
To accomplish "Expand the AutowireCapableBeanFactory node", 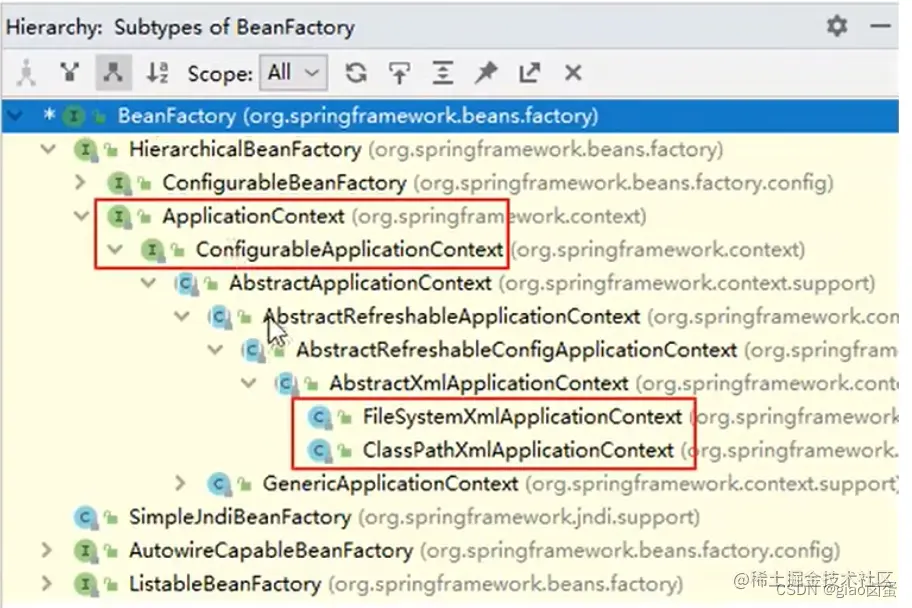I will tap(47, 550).
